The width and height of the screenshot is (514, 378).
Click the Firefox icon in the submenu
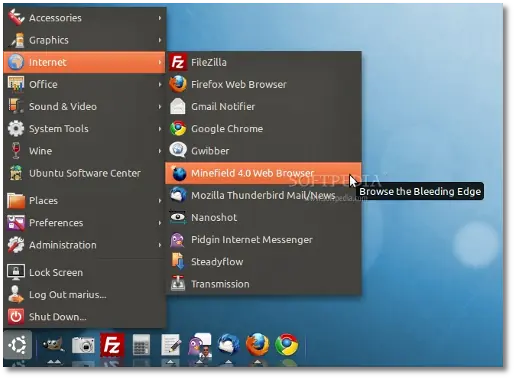178,84
